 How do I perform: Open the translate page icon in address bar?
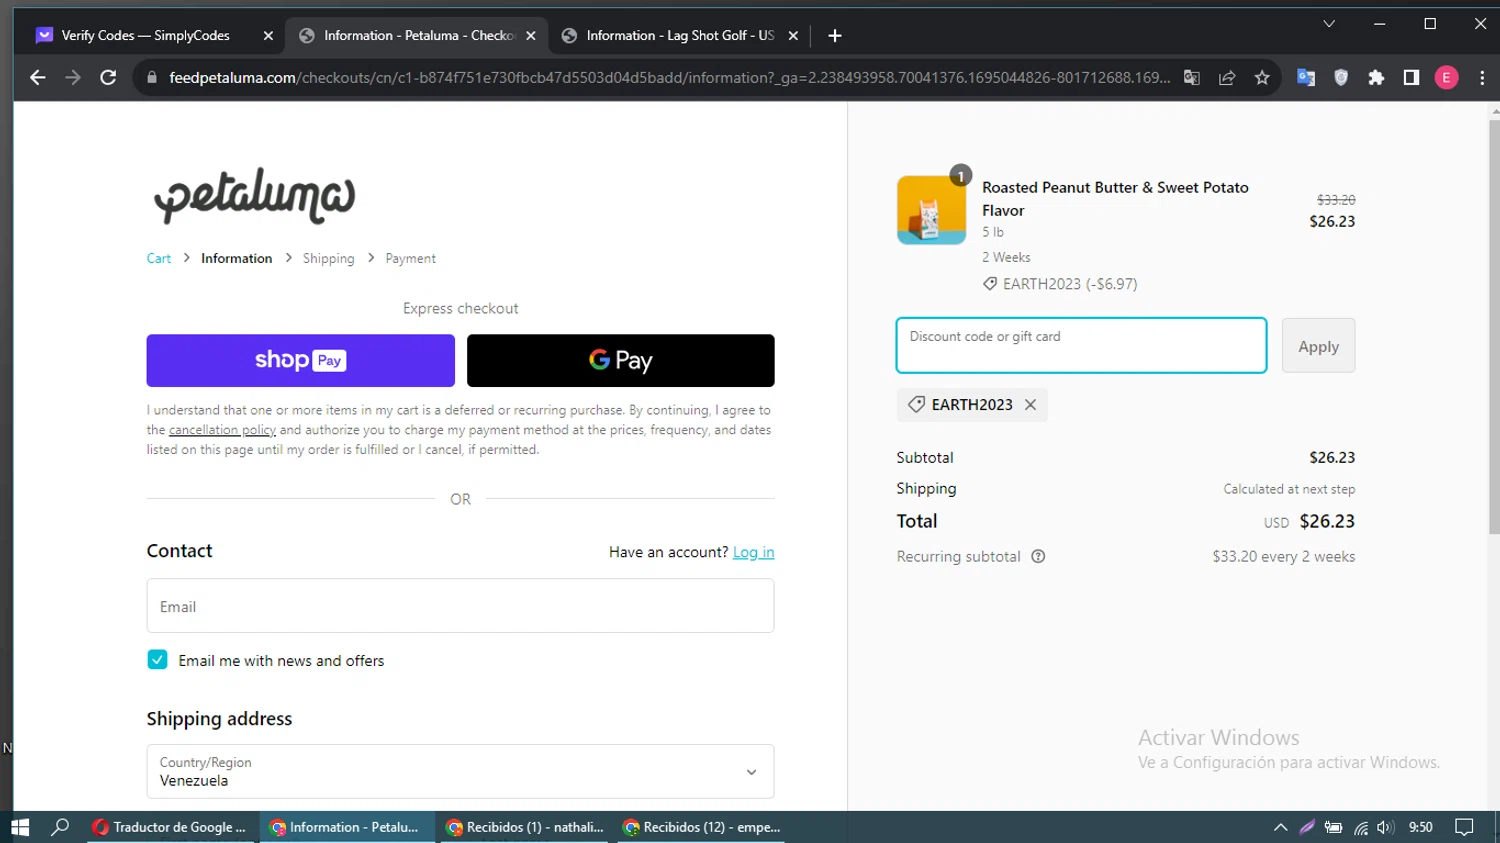point(1191,77)
